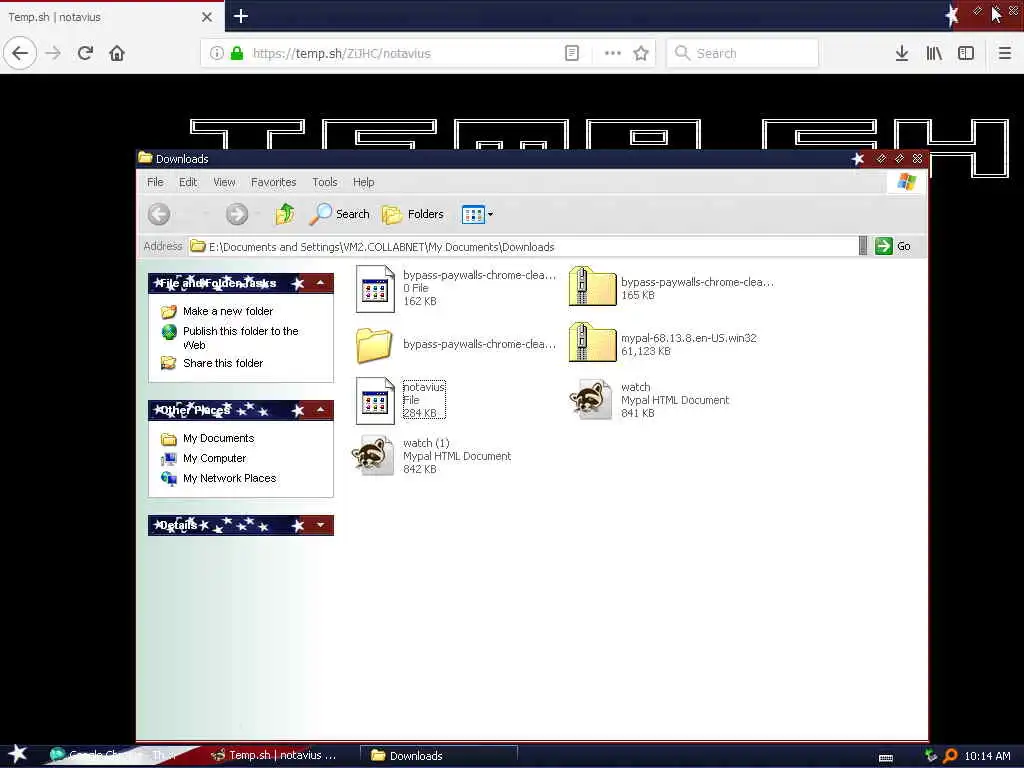Reload the Temp.sh page
Image resolution: width=1024 pixels, height=768 pixels.
pyautogui.click(x=85, y=53)
